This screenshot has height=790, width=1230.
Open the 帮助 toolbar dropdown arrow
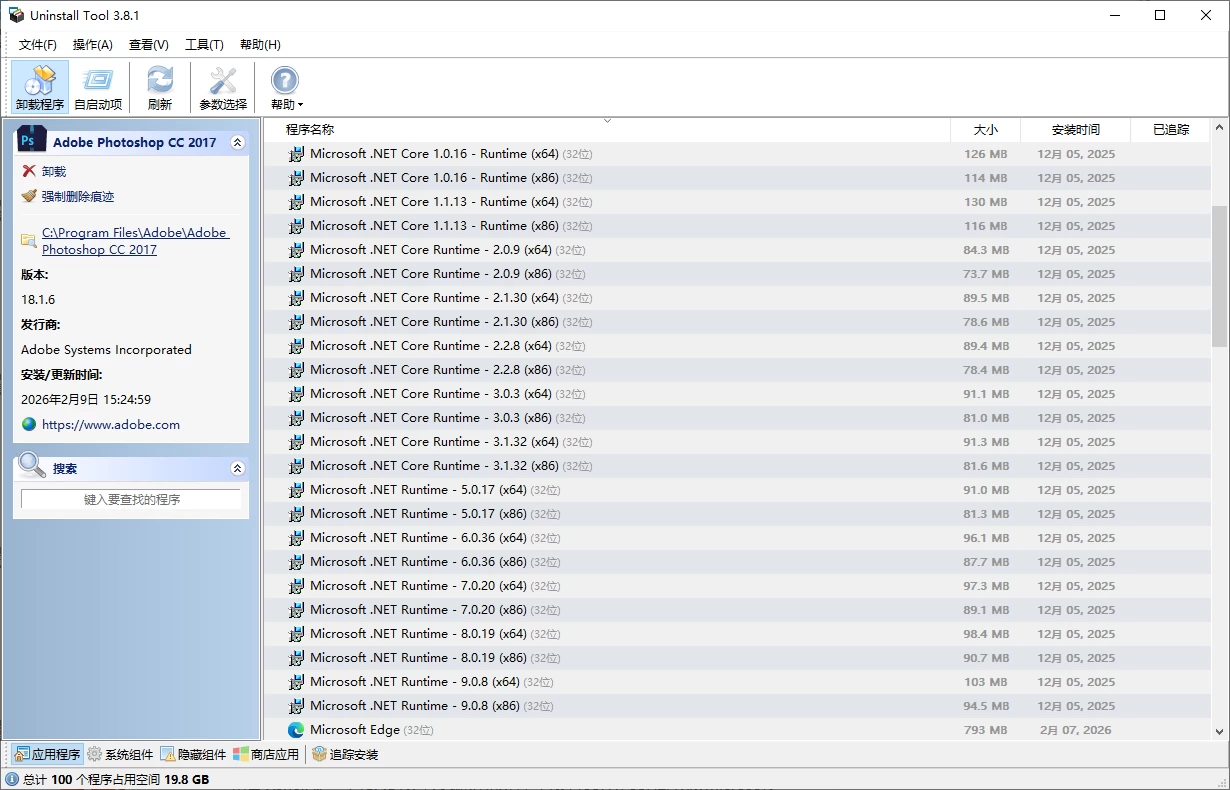[300, 105]
